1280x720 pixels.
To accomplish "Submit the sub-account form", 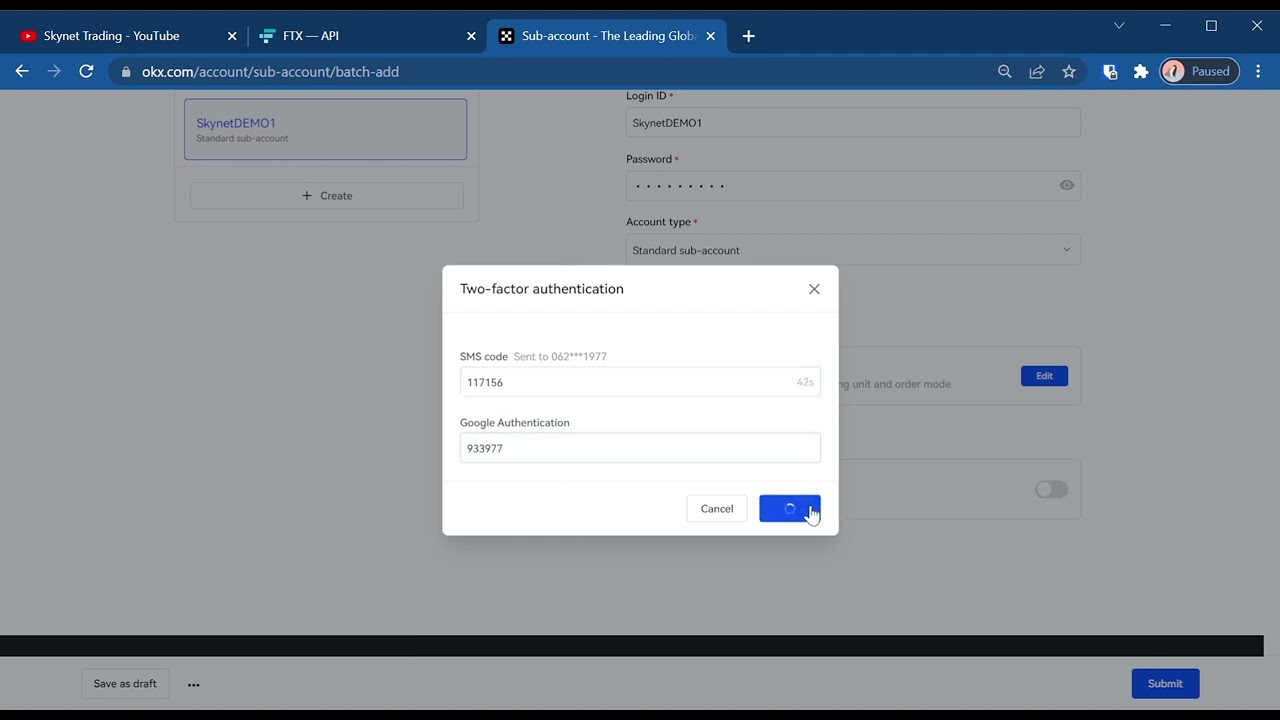I will (1165, 684).
